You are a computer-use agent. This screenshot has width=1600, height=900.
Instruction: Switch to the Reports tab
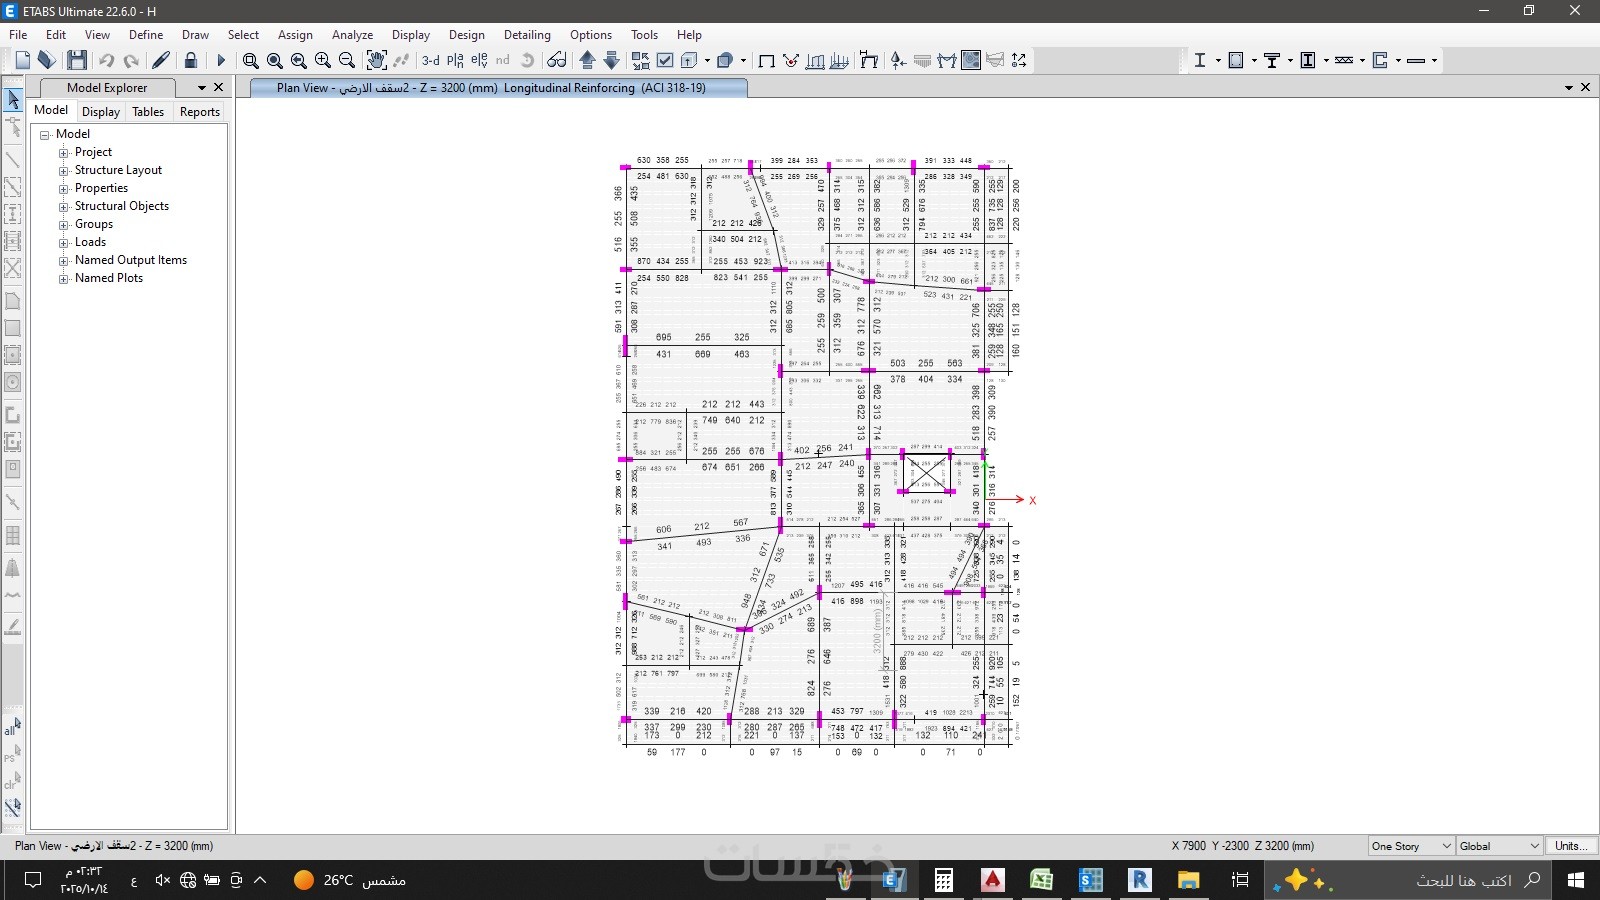coord(200,111)
